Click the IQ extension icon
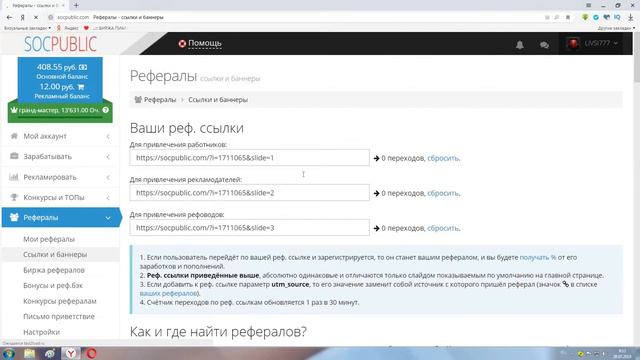The height and width of the screenshot is (360, 640). [617, 17]
